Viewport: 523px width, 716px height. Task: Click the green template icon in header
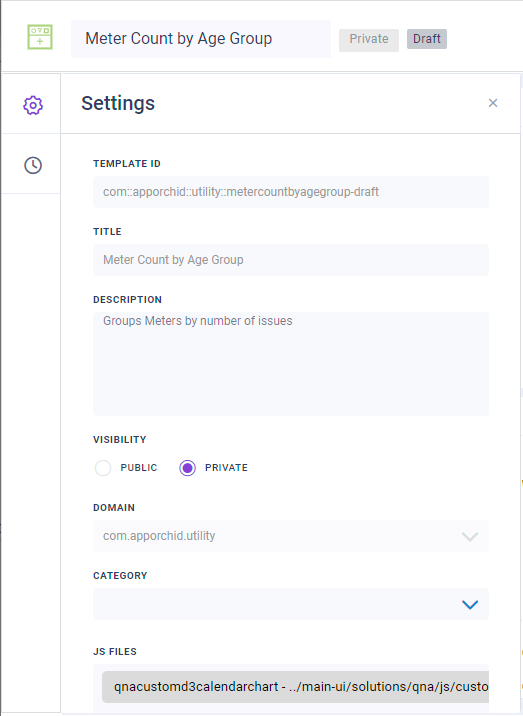tap(40, 37)
